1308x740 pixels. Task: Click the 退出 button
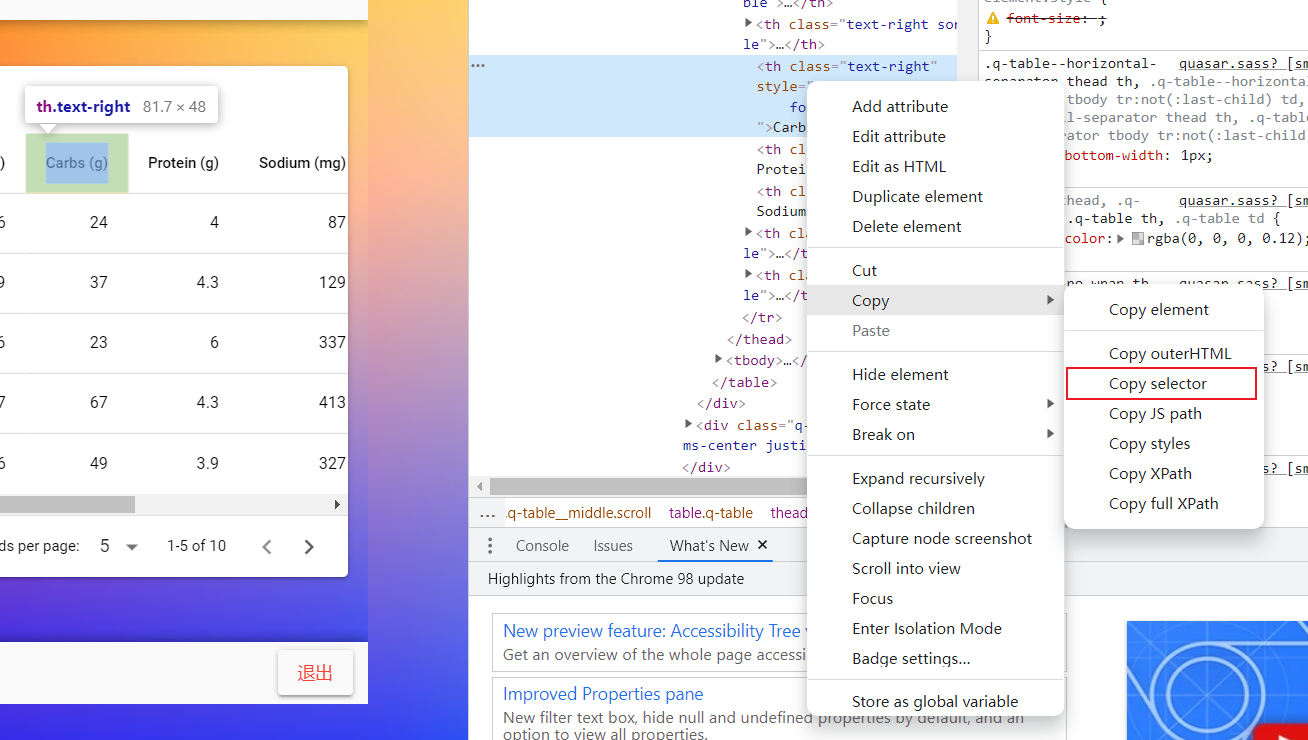tap(315, 673)
